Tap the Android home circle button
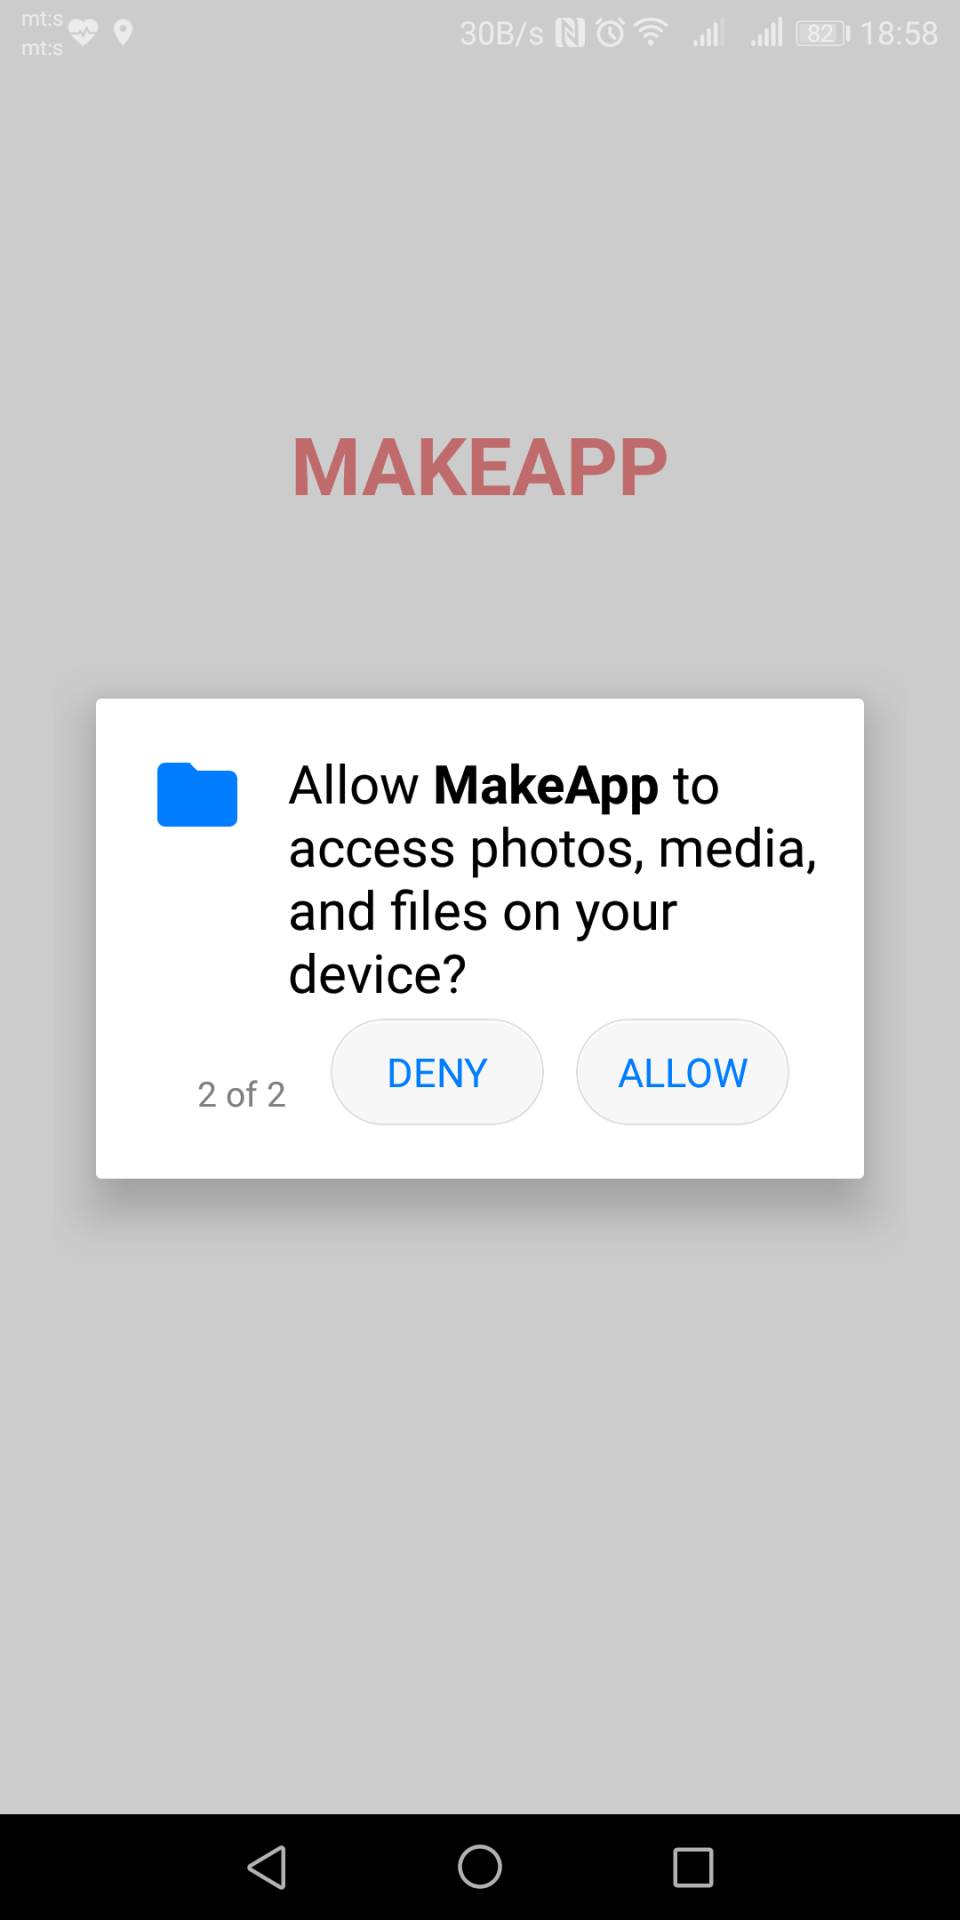Screen dimensions: 960x1920 coord(480,1867)
